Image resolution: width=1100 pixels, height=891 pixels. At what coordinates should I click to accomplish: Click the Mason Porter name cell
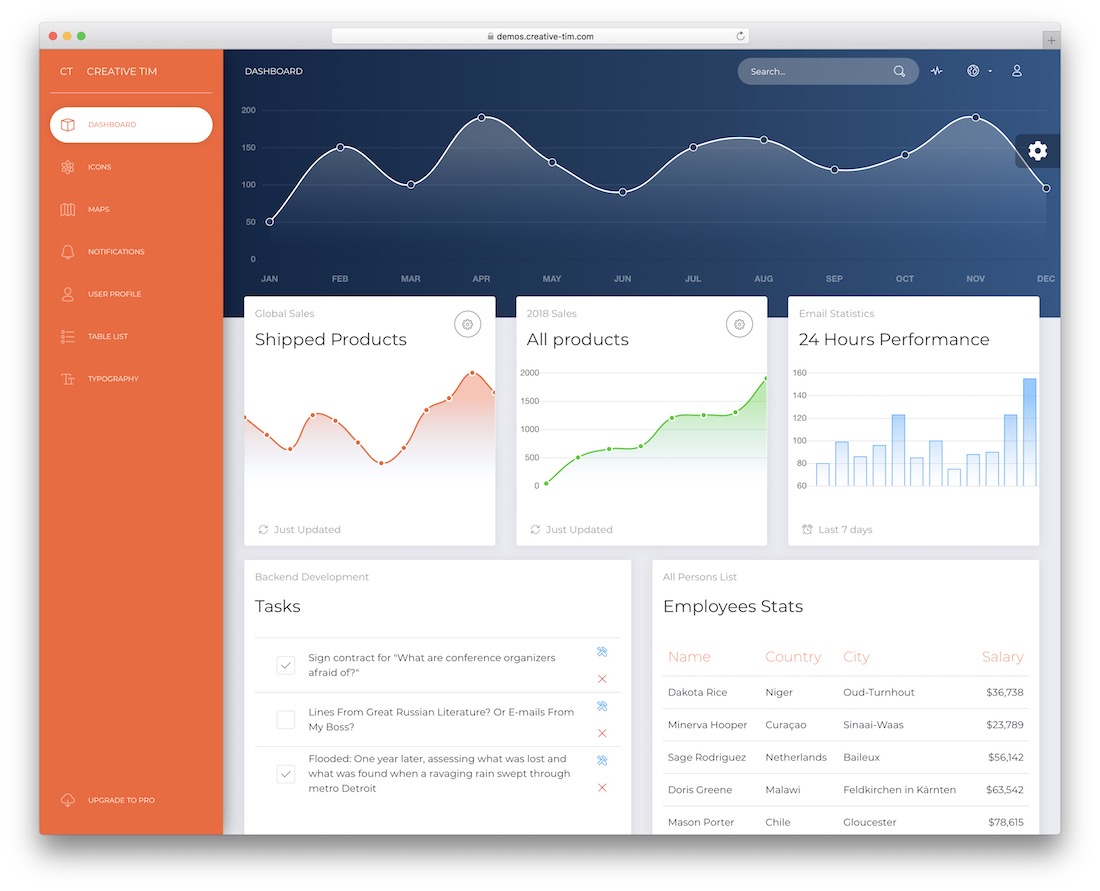point(701,822)
